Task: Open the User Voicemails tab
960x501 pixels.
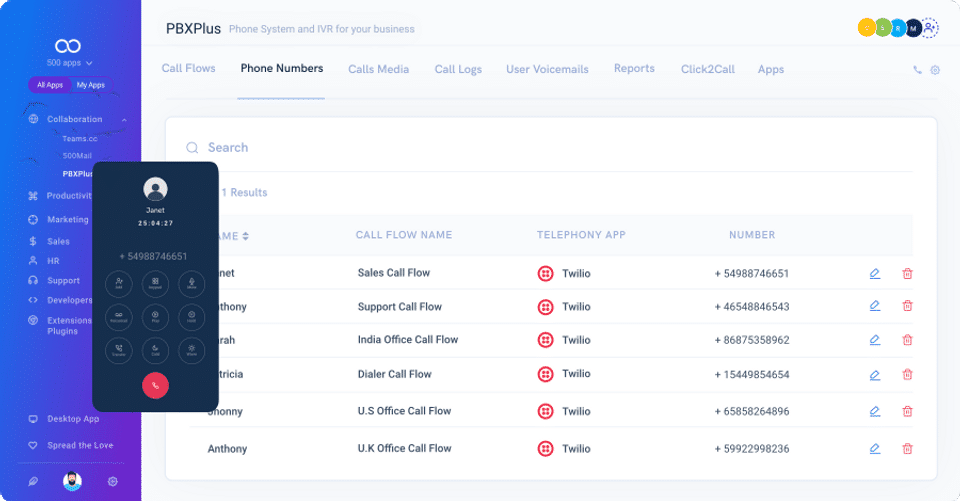Action: [547, 69]
